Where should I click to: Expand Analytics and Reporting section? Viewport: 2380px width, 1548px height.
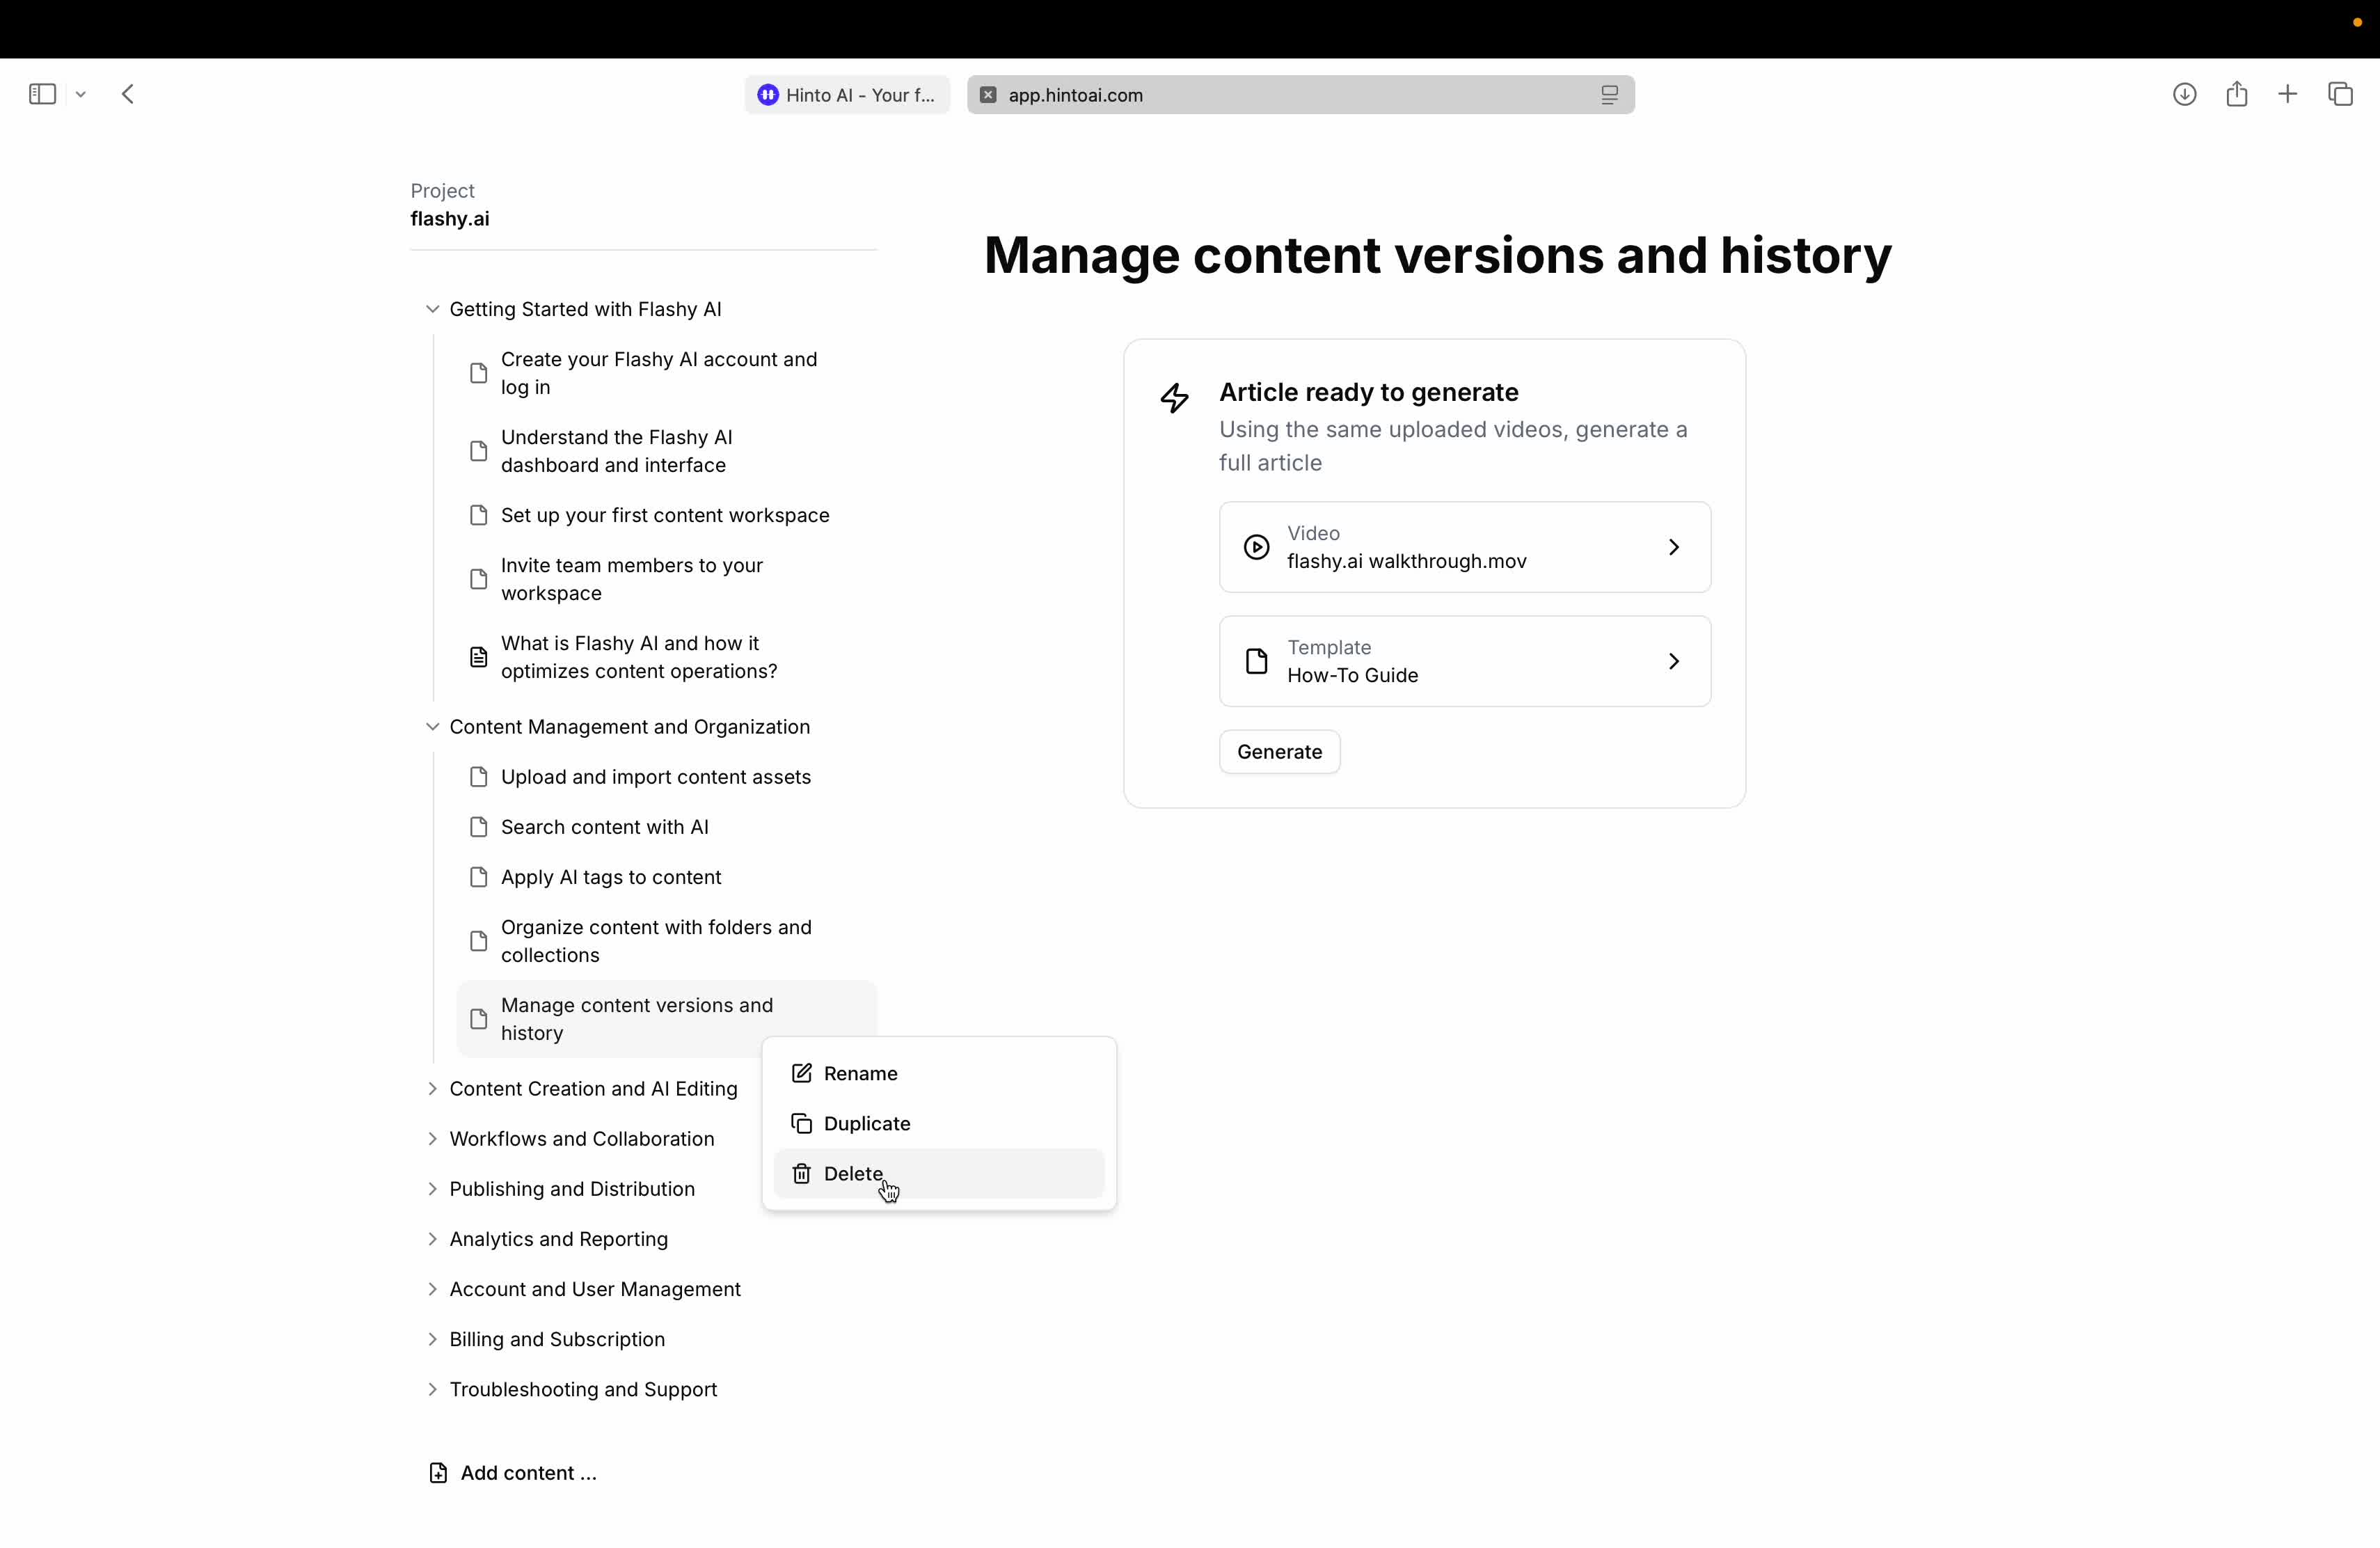[432, 1239]
